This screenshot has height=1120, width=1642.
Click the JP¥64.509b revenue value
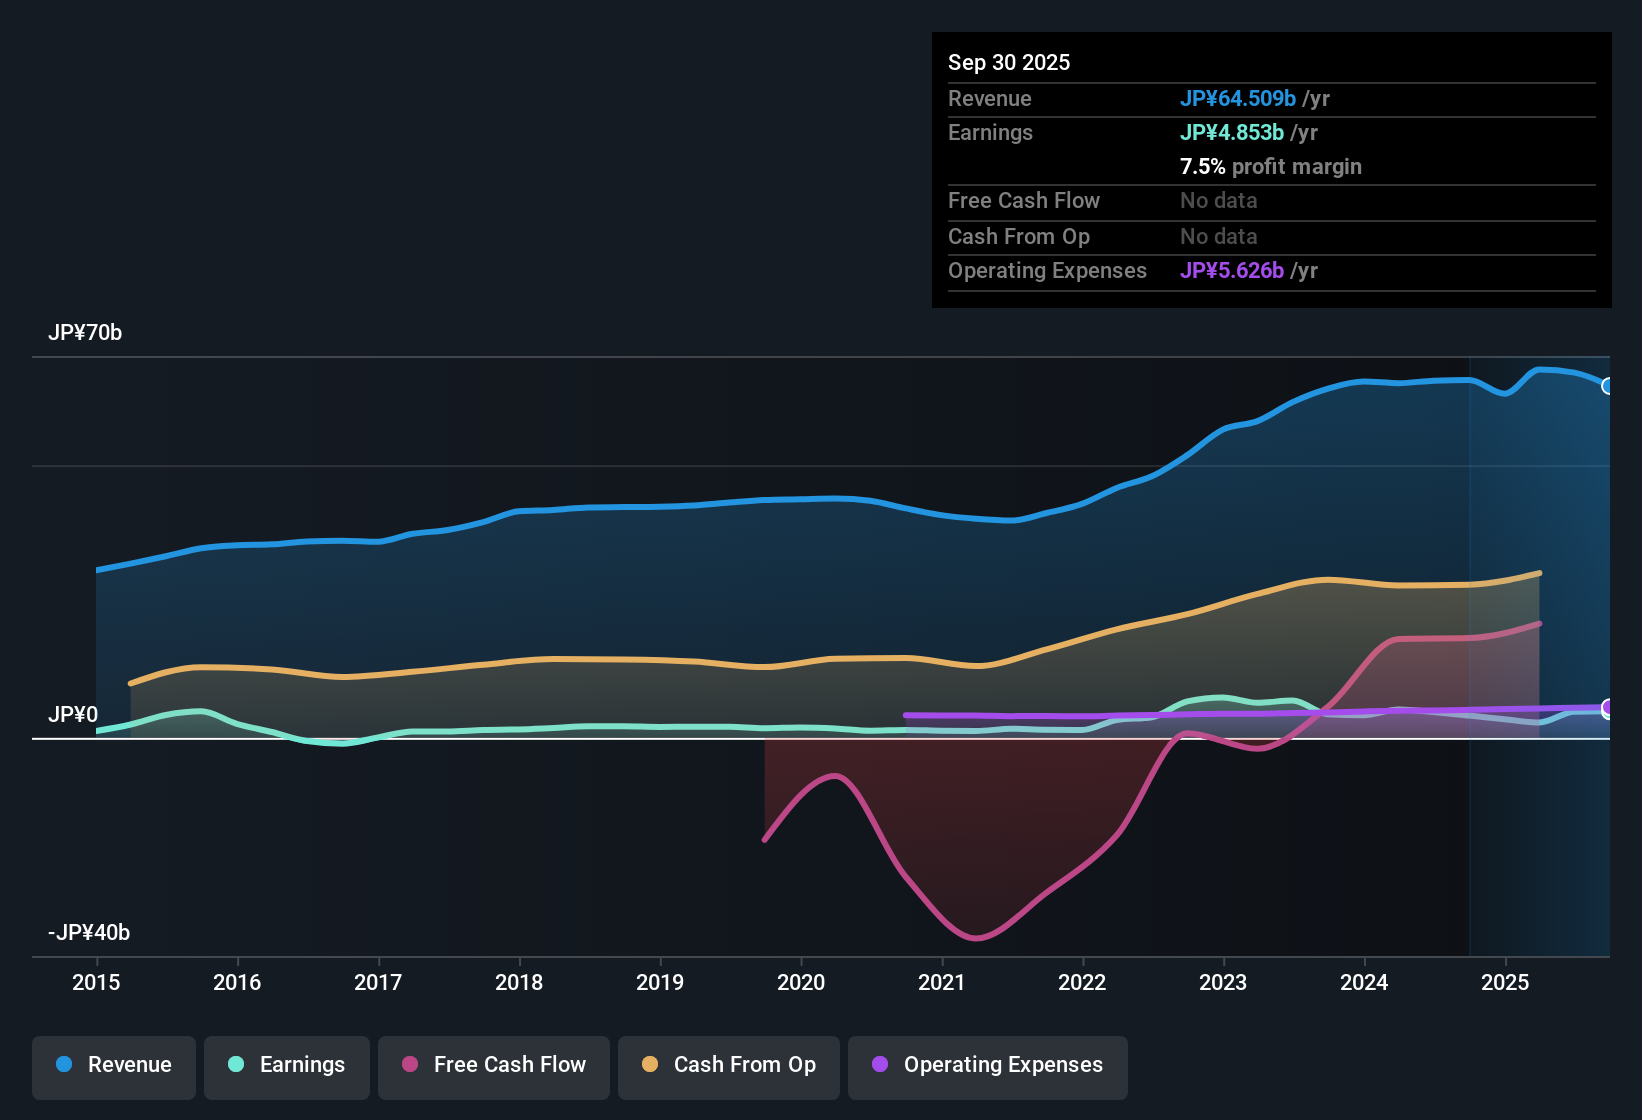pyautogui.click(x=1239, y=99)
